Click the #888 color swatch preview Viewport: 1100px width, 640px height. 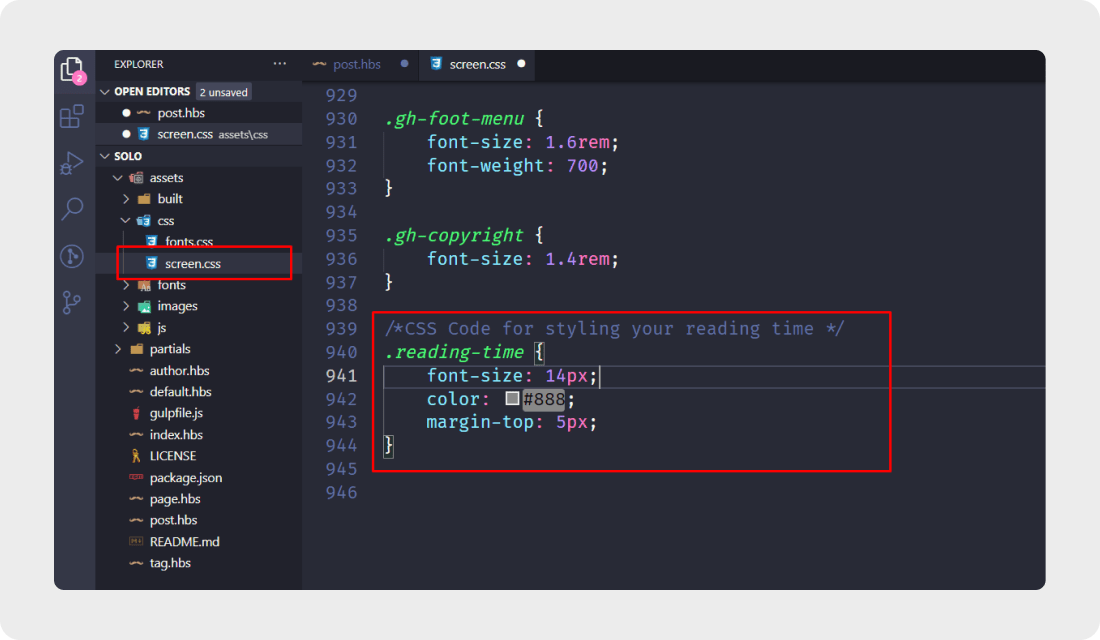click(x=512, y=399)
